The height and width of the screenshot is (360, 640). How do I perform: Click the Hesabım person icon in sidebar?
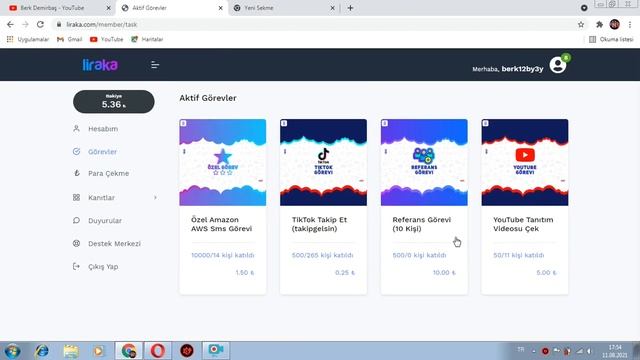coord(76,129)
